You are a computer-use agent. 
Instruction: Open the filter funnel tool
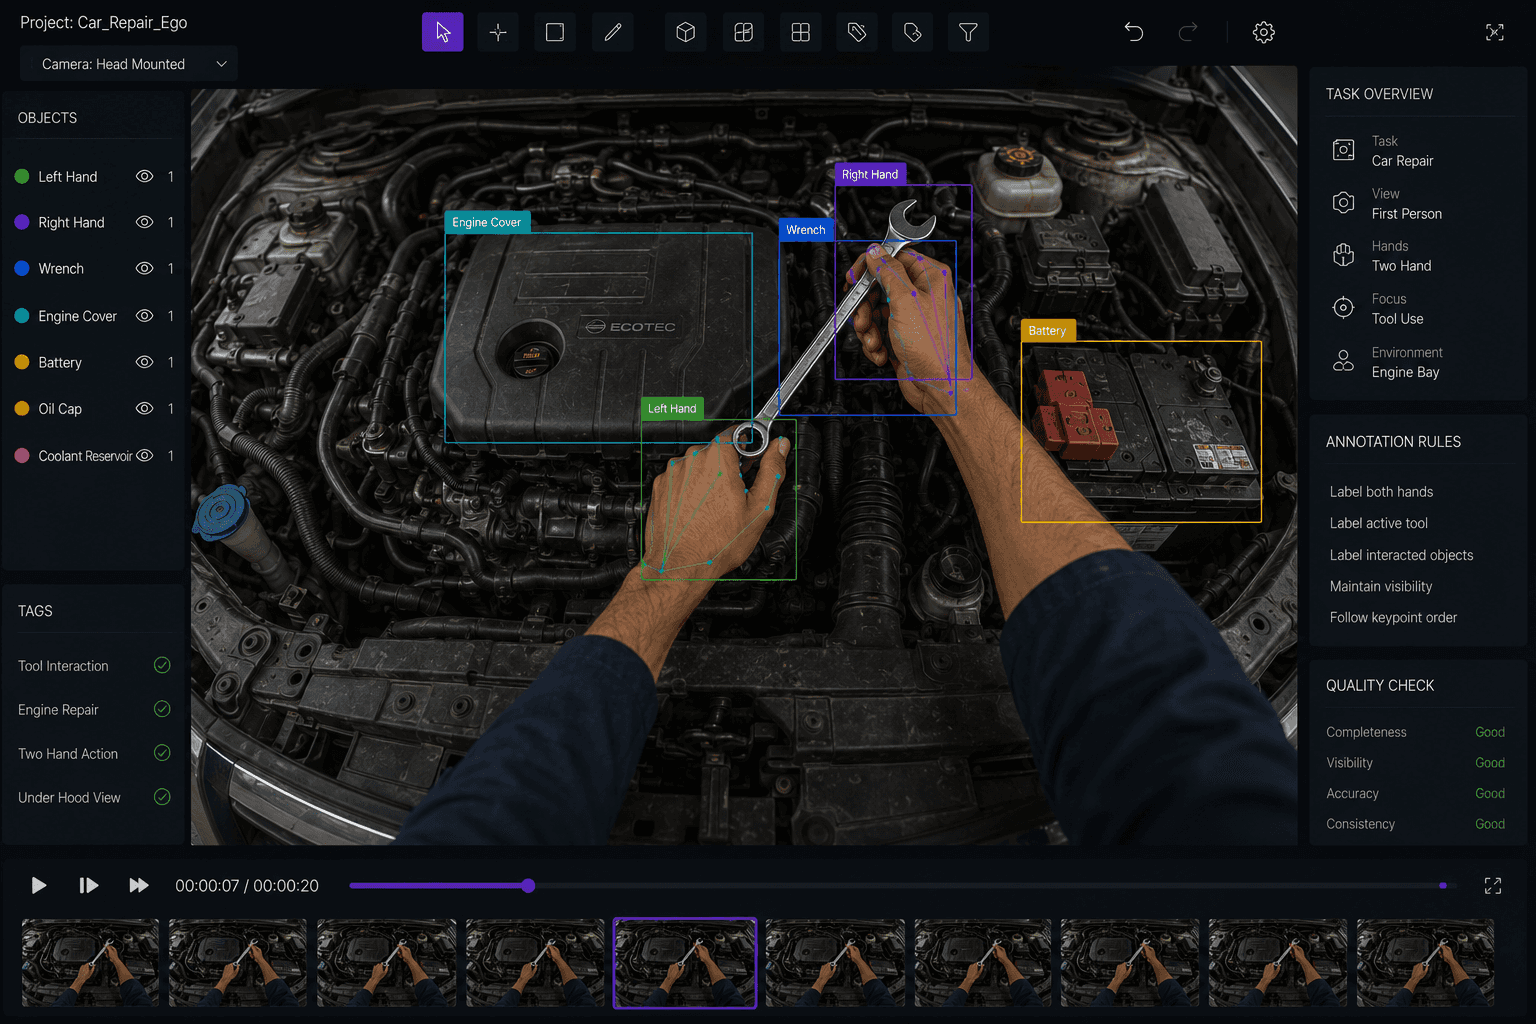968,32
